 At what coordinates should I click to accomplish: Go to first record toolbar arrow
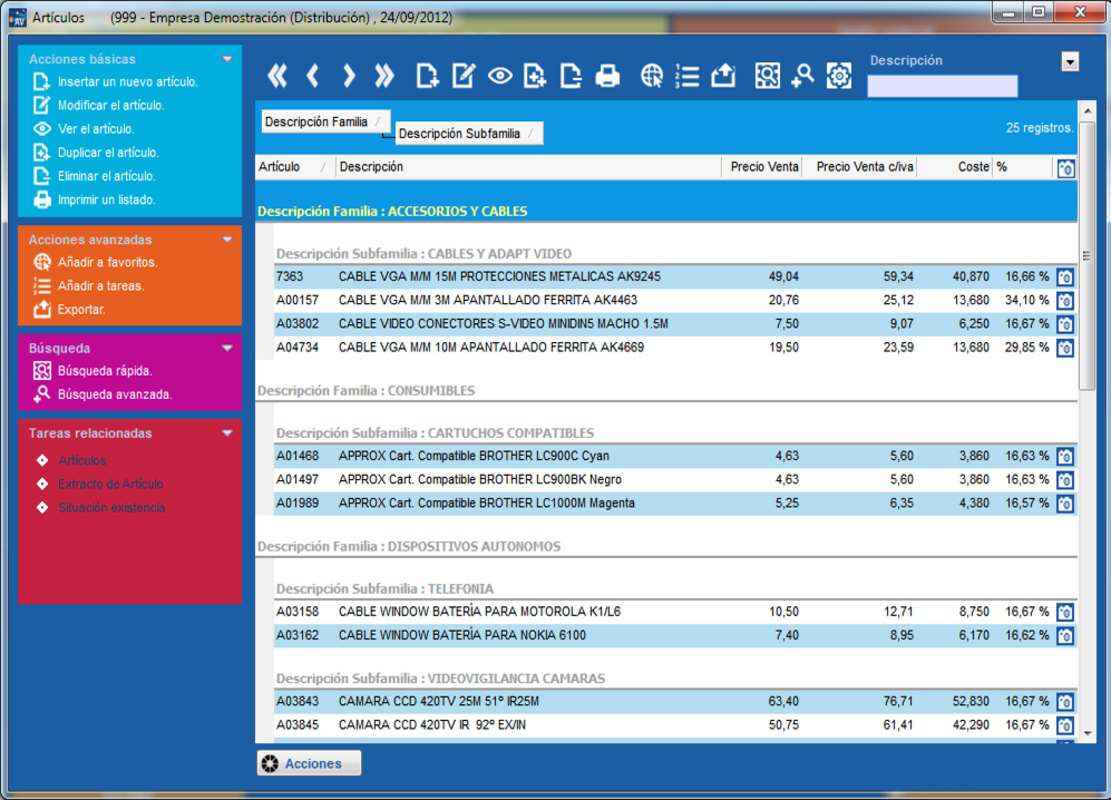click(x=277, y=75)
